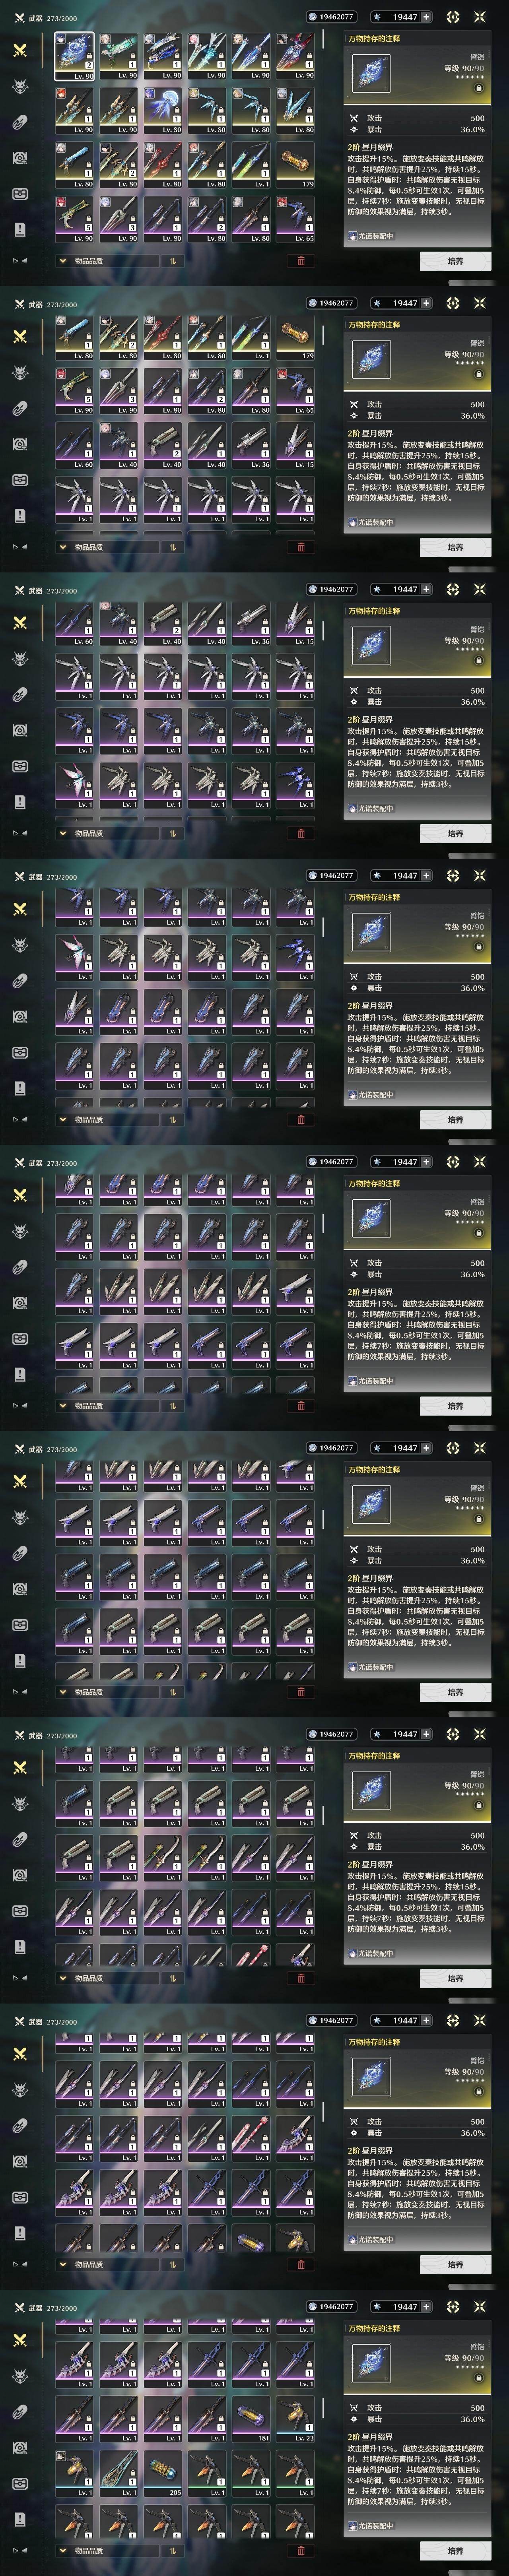
Task: Open the 物品品质 sort dropdown in bottommost panel
Action: [x=105, y=2551]
